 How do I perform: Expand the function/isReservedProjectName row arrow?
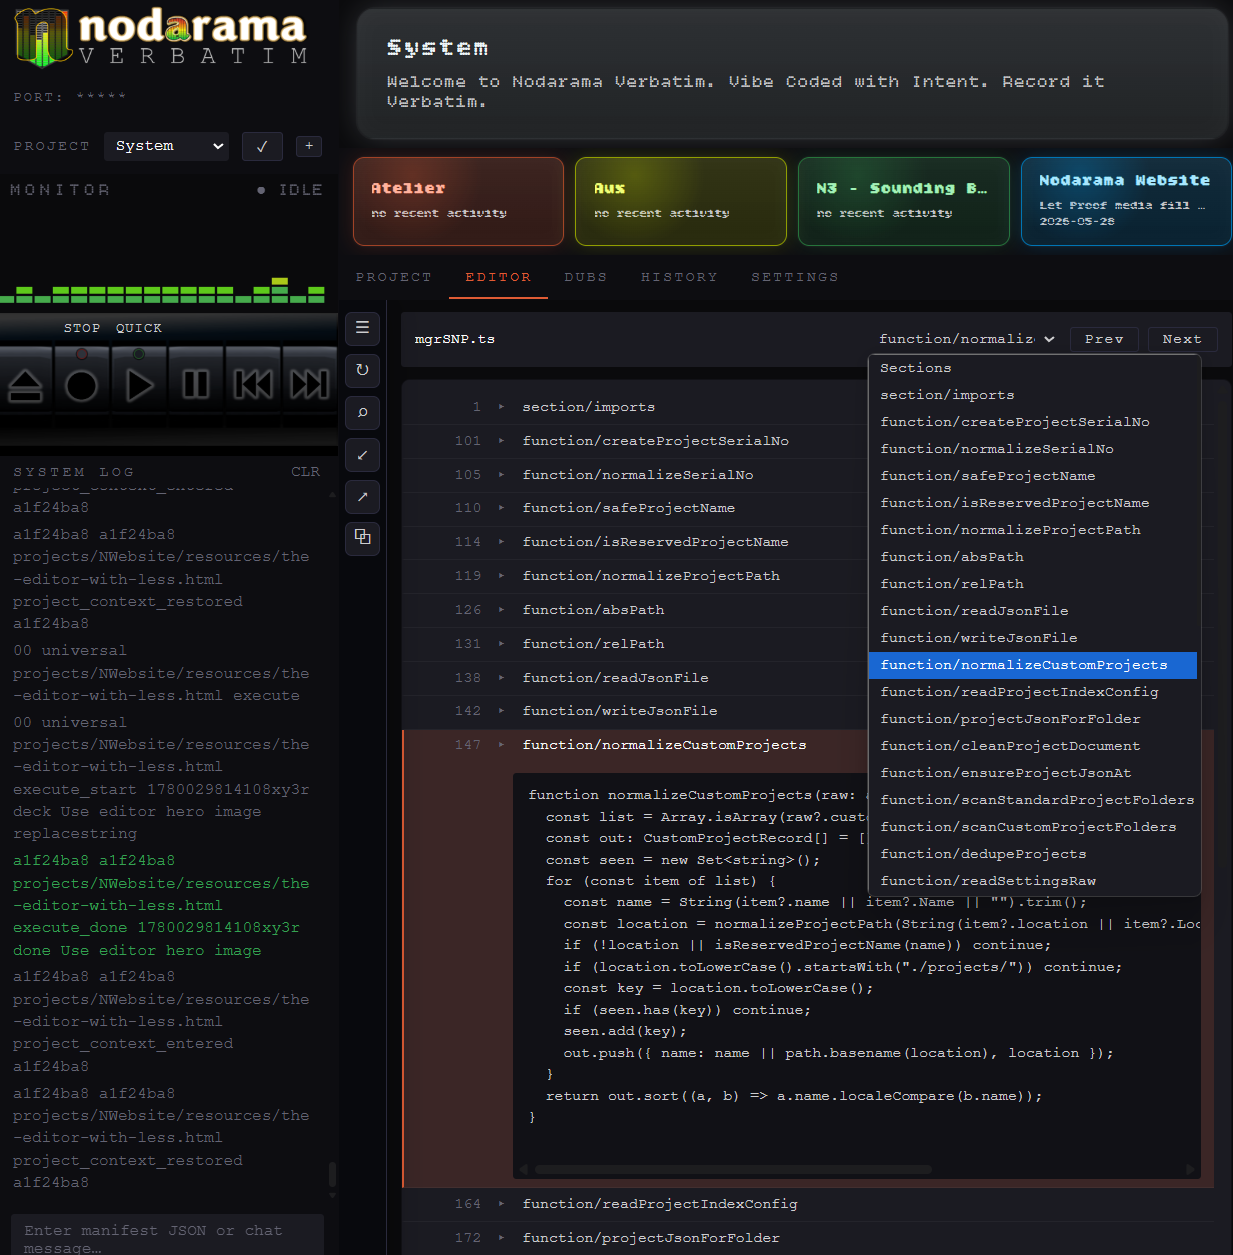(x=501, y=542)
